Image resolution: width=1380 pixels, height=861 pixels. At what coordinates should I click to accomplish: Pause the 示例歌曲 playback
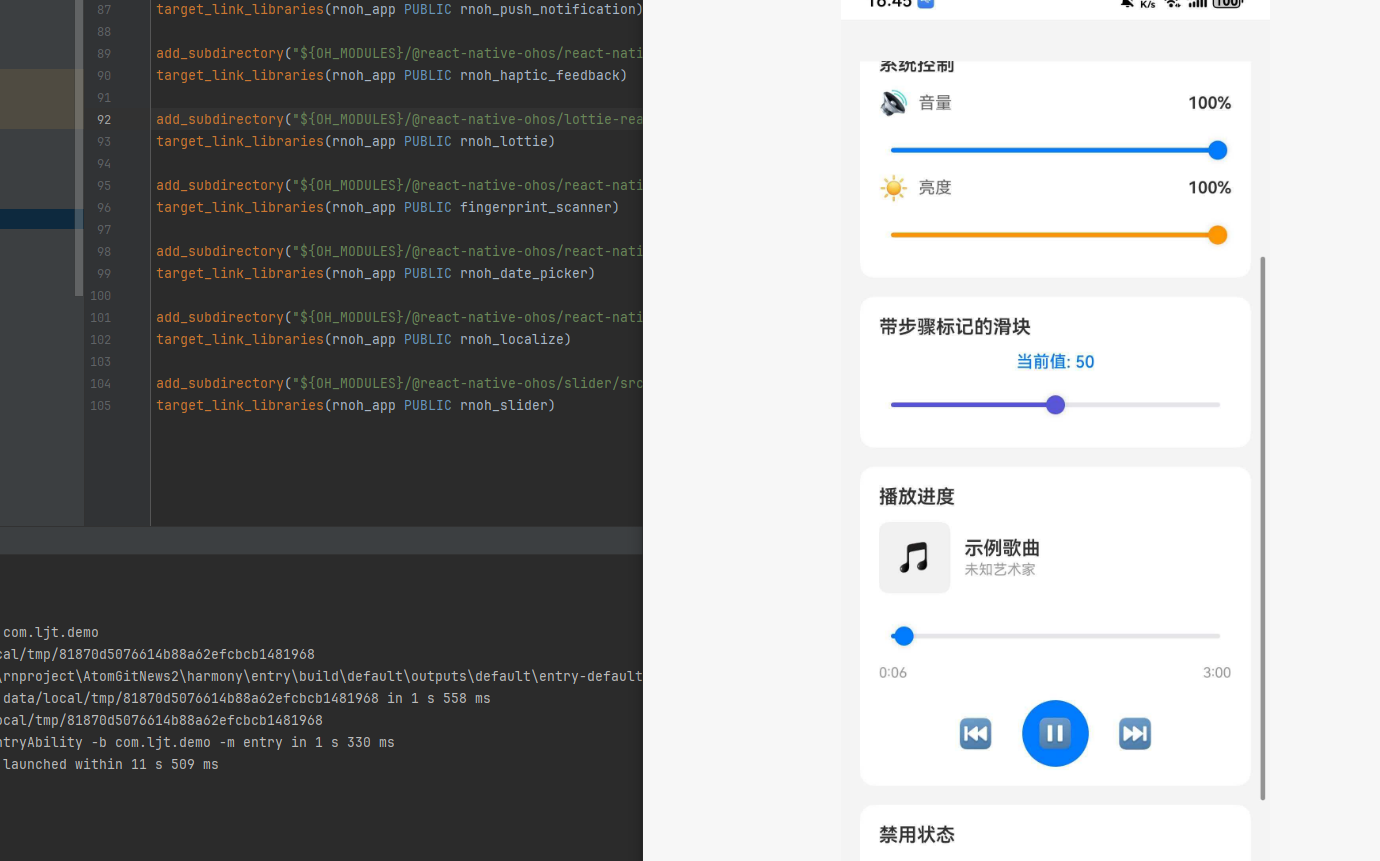click(x=1055, y=733)
